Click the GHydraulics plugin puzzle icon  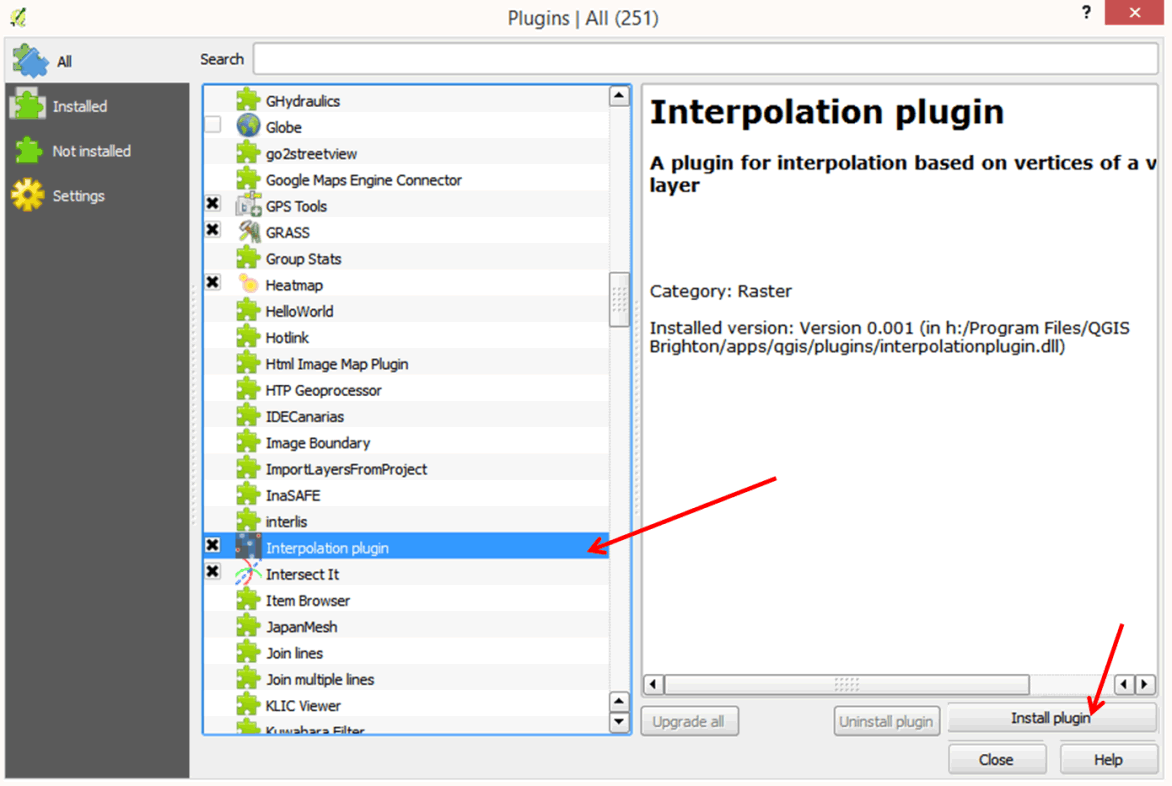click(247, 100)
